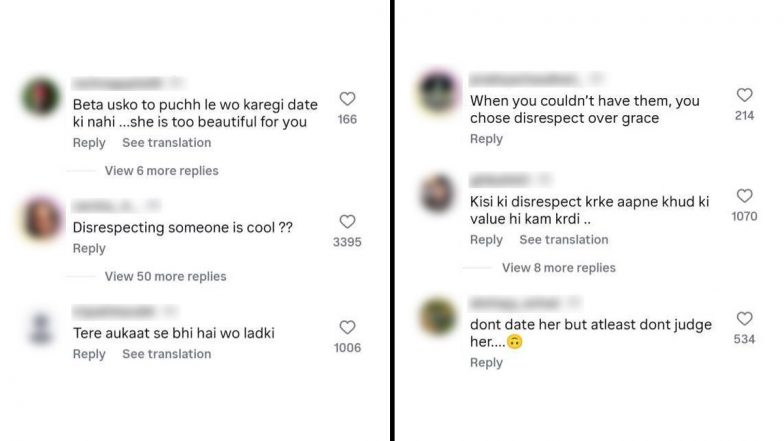784x441 pixels.
Task: Like the 'Beta usko to puchh le' comment
Action: 347,99
